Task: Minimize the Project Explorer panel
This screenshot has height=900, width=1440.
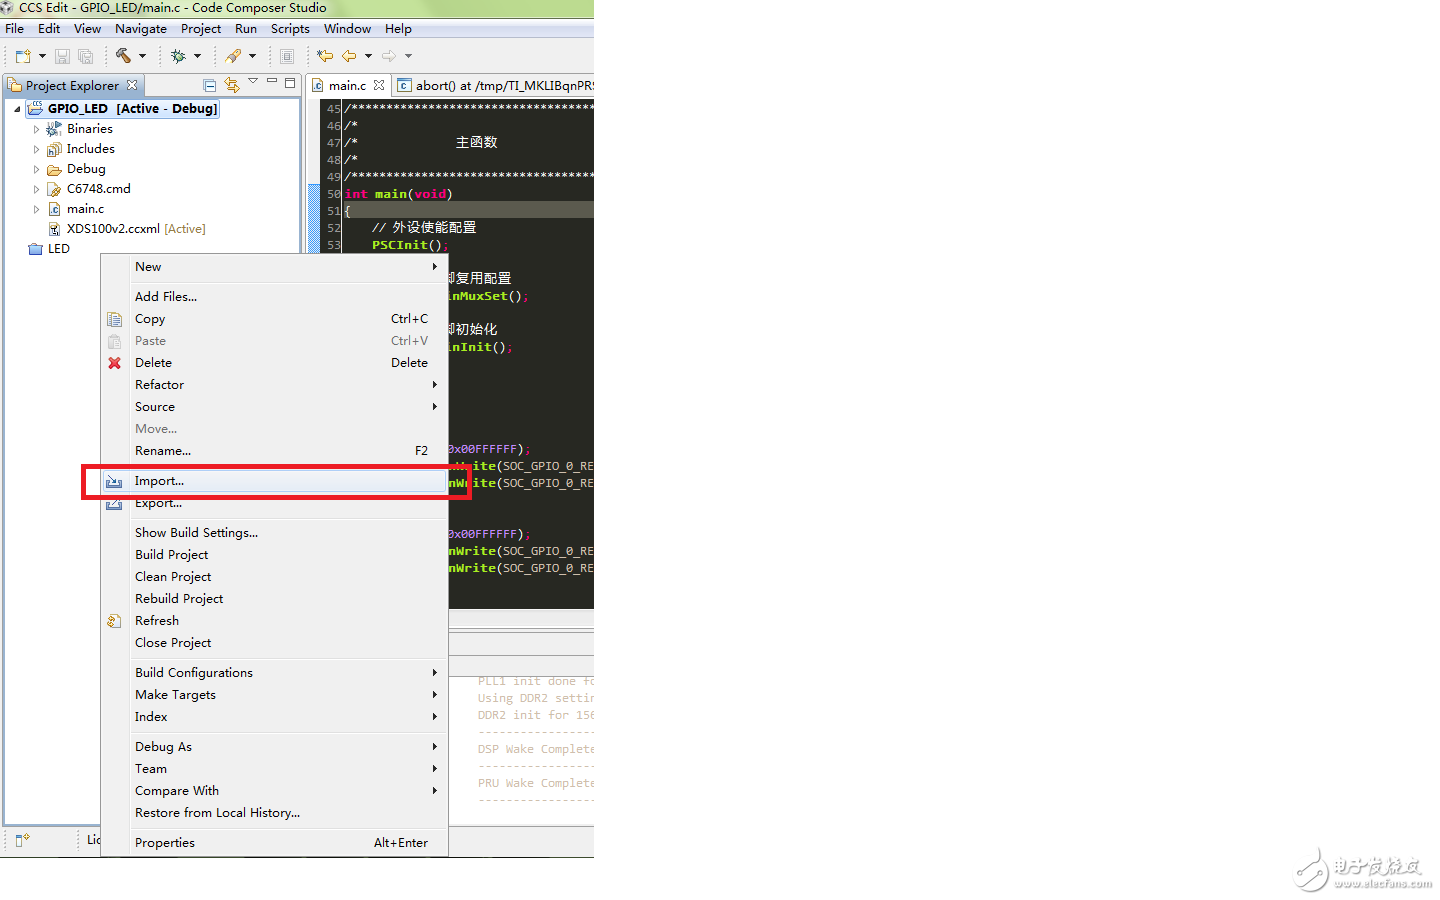Action: 272,81
